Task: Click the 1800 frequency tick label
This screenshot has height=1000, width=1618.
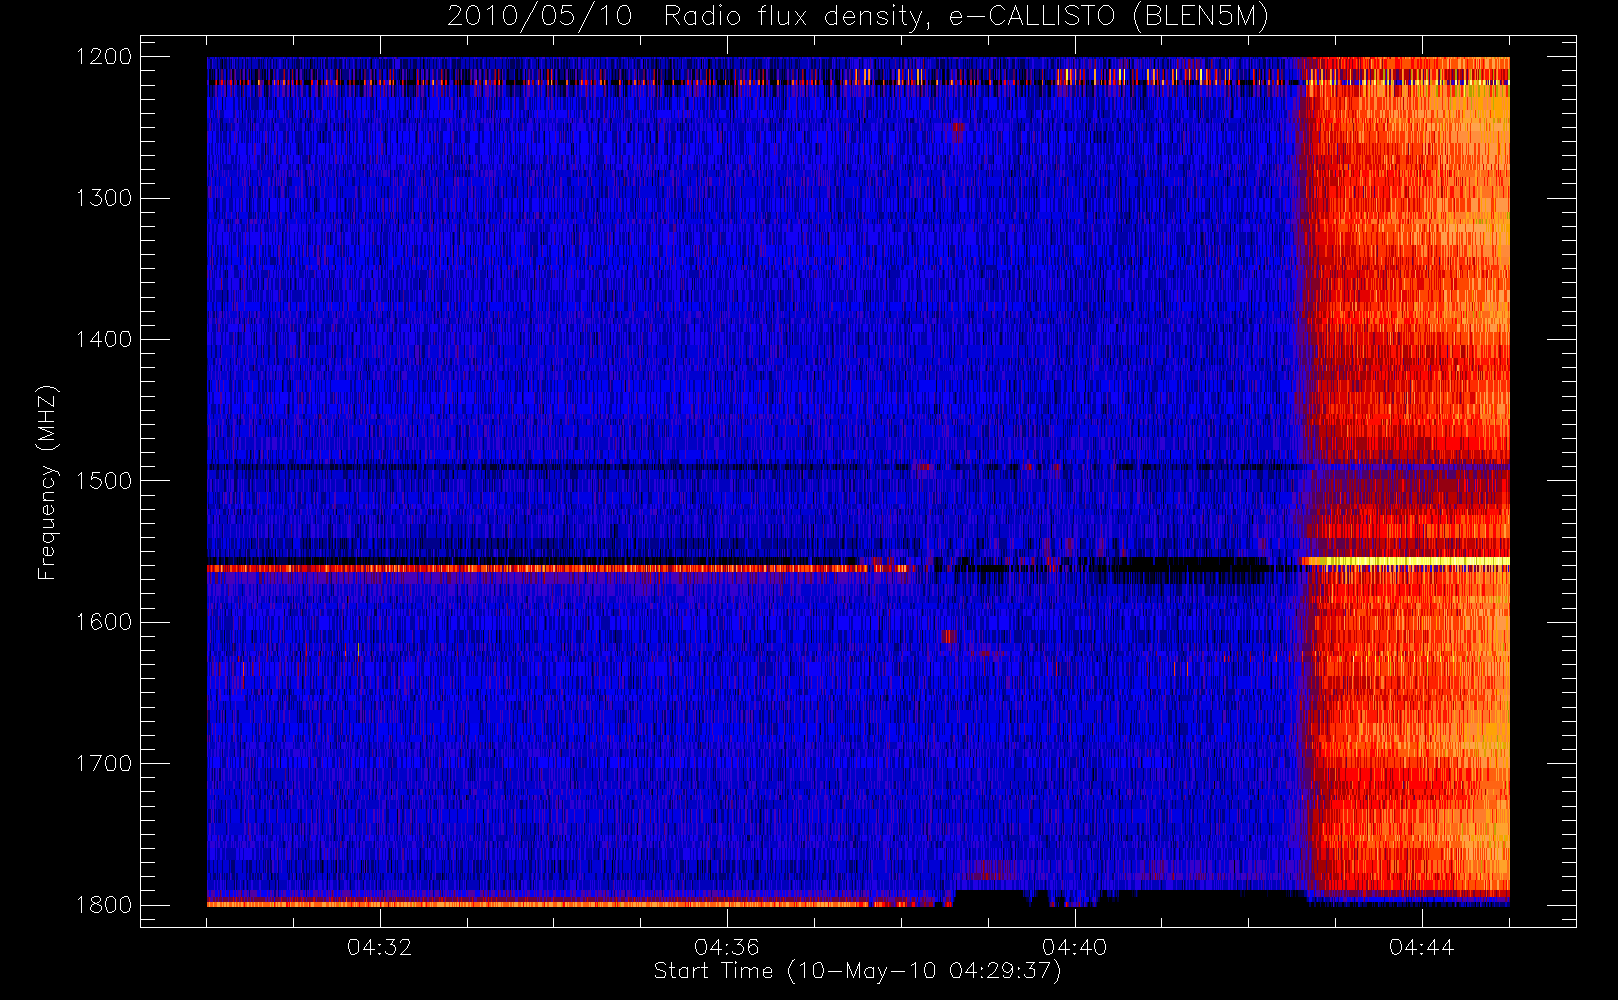Action: (104, 905)
